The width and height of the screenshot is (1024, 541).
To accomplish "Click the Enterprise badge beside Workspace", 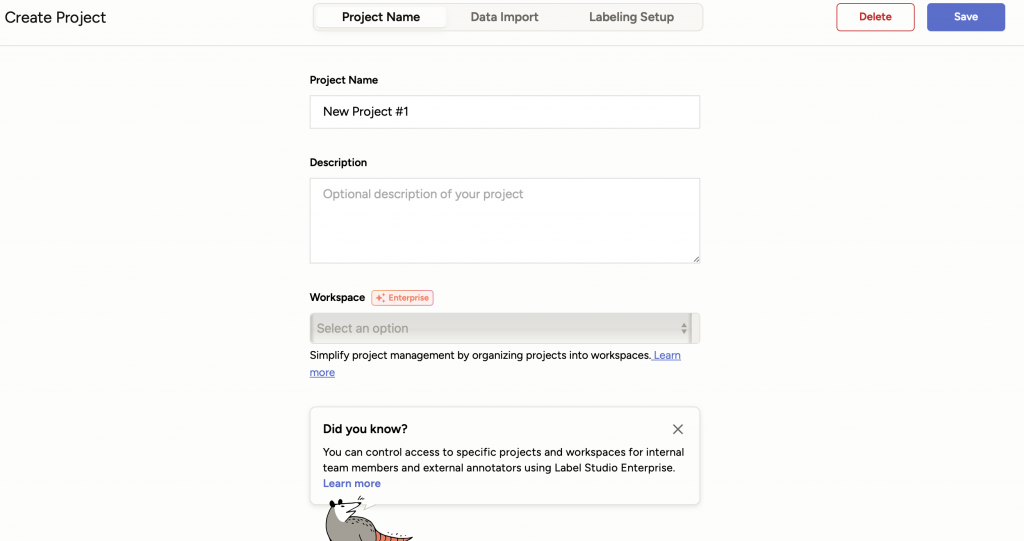I will (402, 298).
